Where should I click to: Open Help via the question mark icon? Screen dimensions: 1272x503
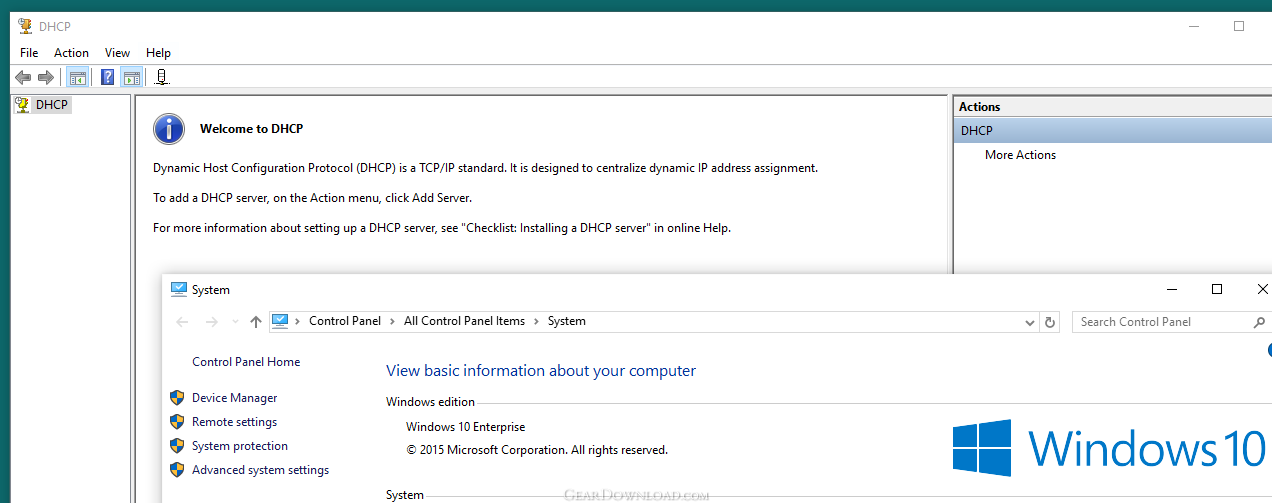108,77
